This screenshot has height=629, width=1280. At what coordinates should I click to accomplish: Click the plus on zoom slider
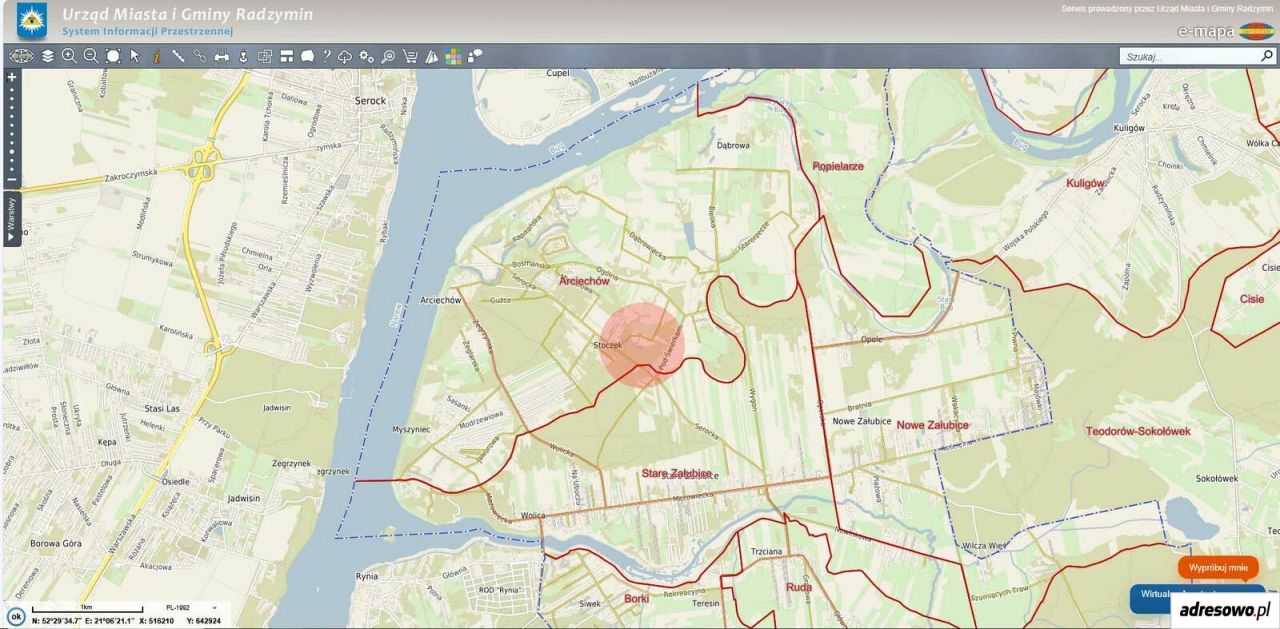point(11,76)
